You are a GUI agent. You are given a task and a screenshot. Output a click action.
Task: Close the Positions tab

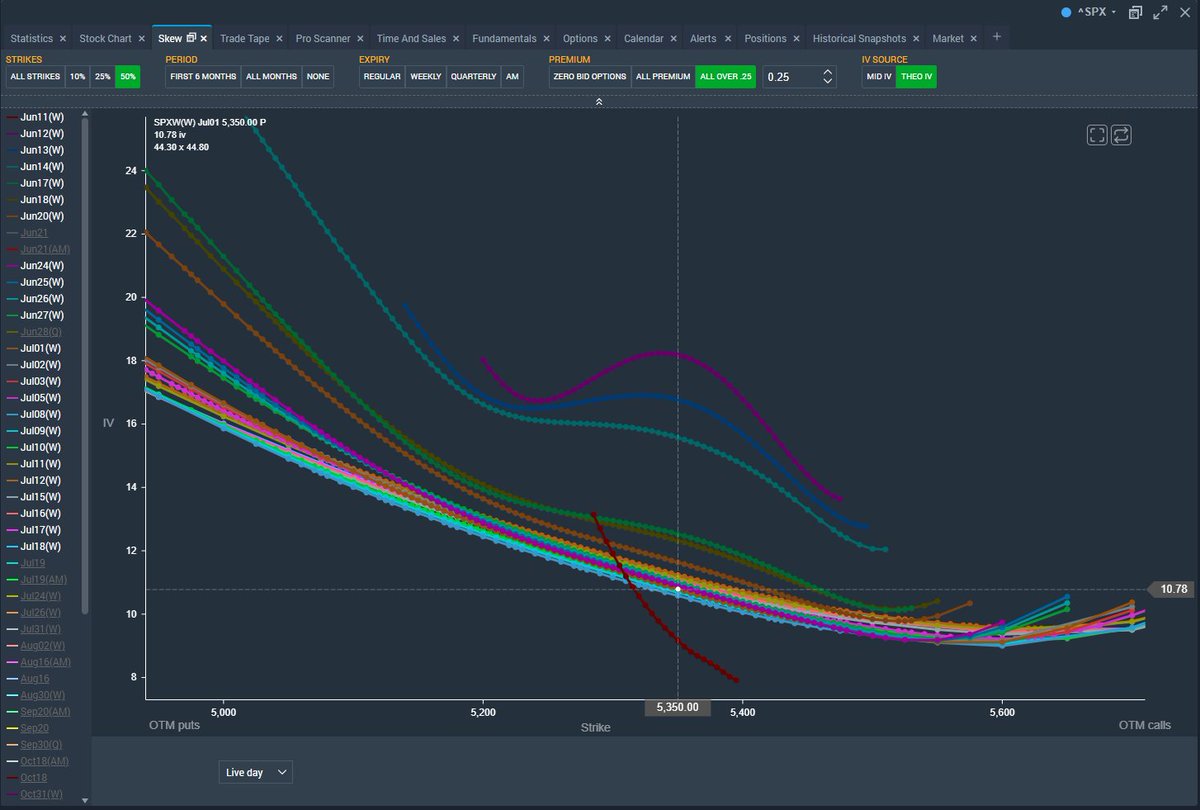(x=796, y=39)
